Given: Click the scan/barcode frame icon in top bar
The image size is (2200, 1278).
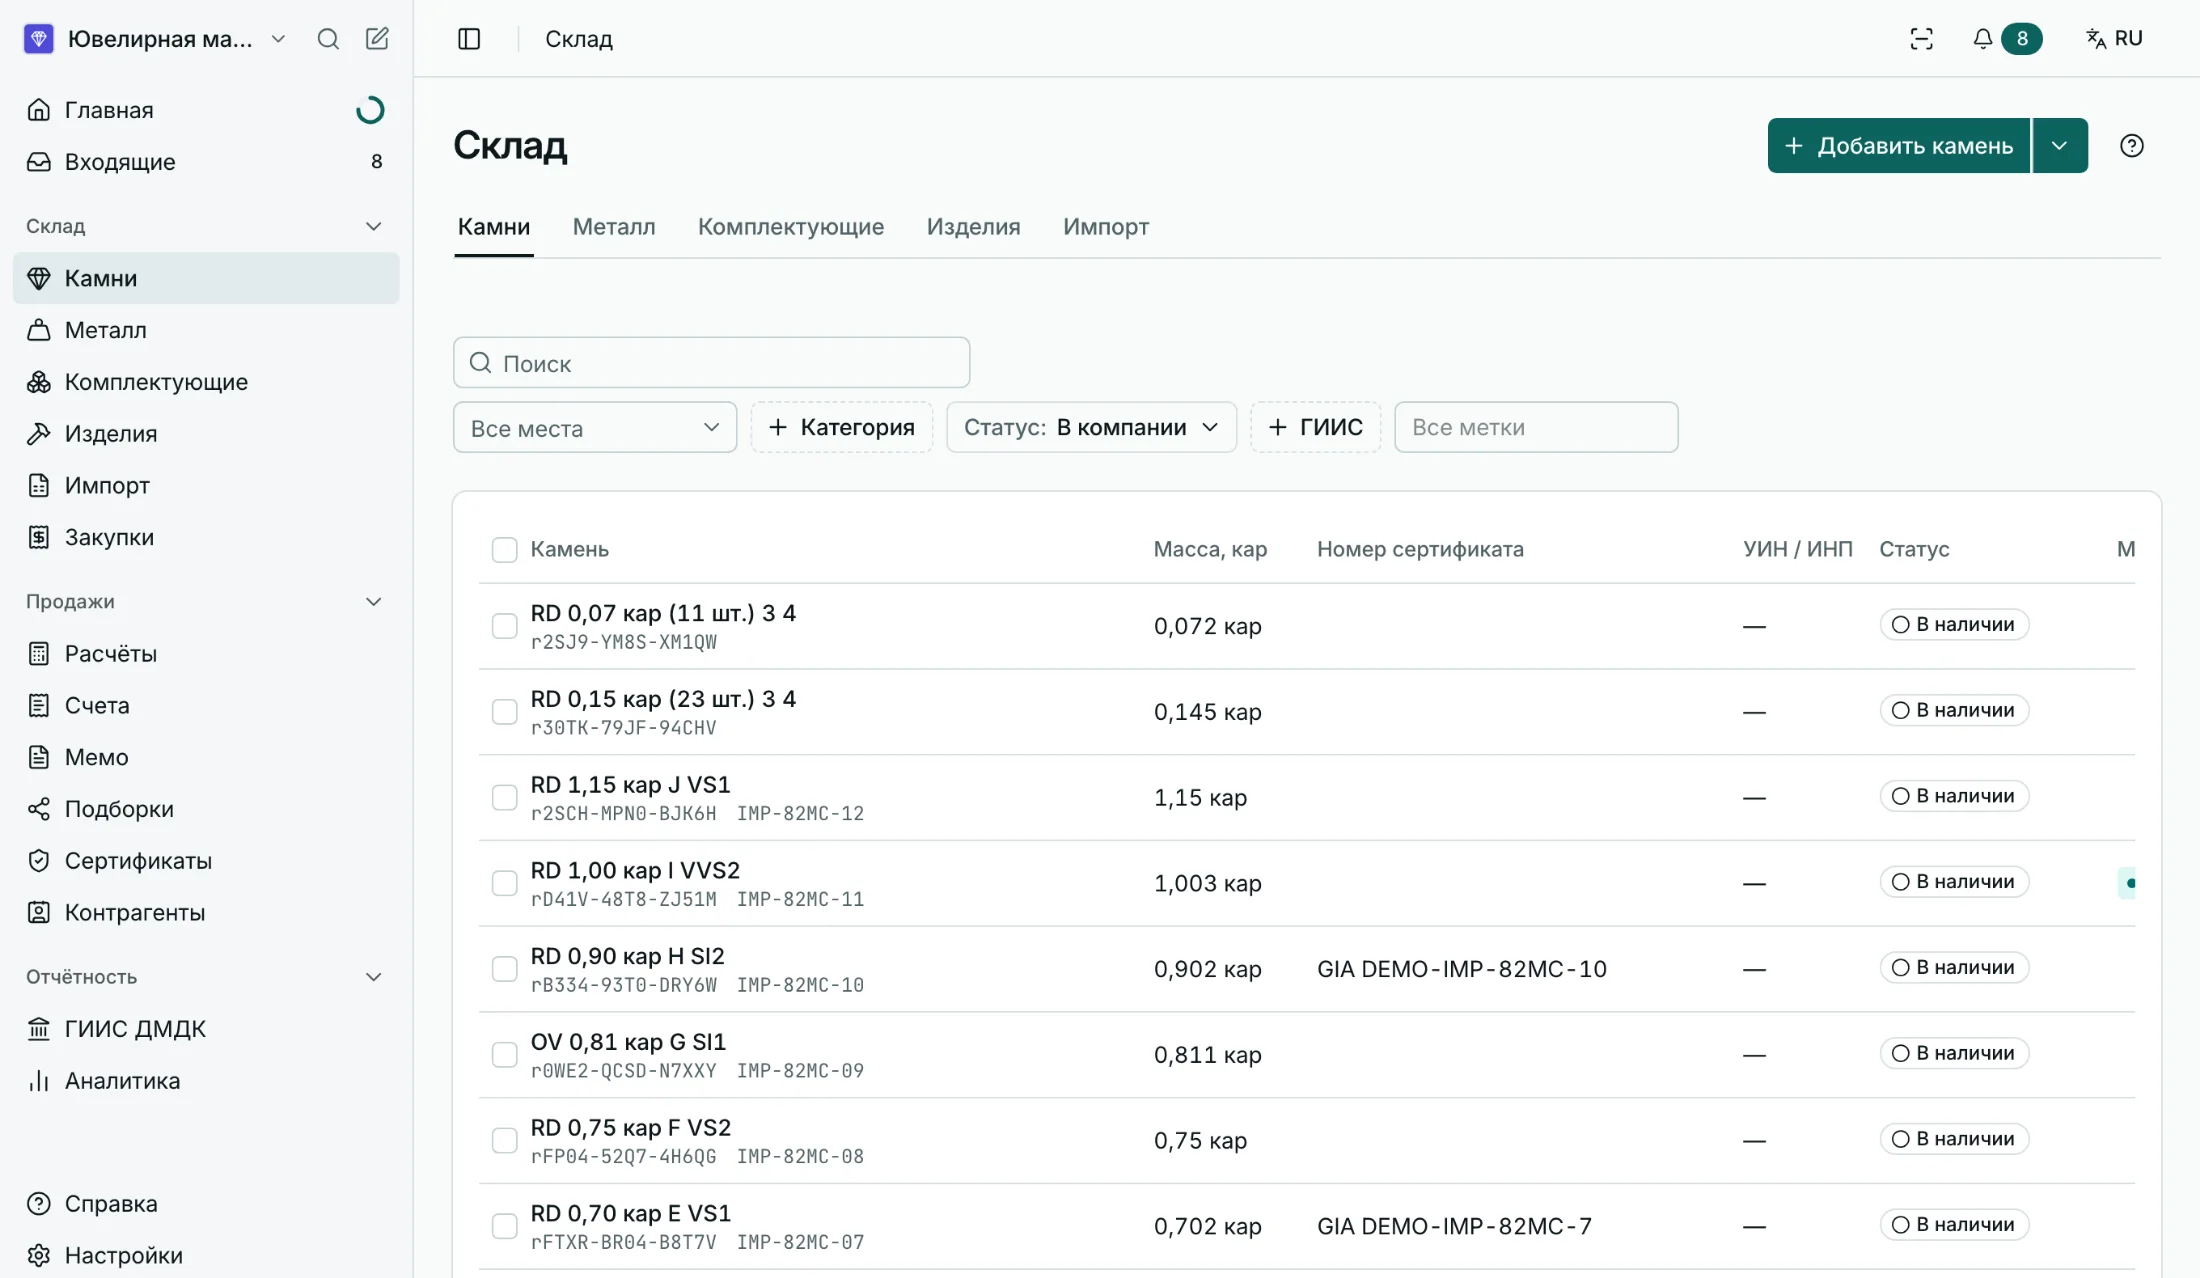Looking at the screenshot, I should click(1921, 39).
